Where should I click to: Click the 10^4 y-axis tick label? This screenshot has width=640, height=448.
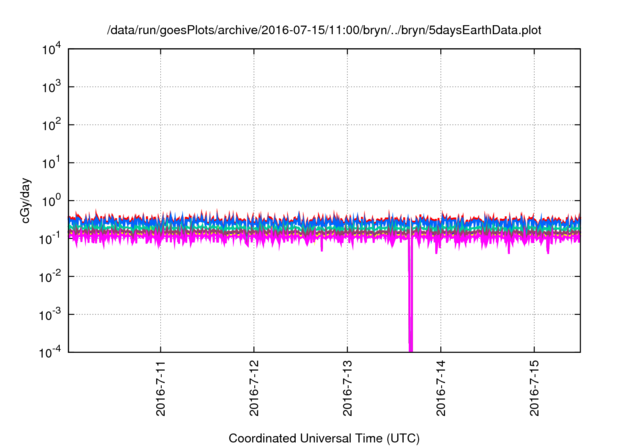click(51, 49)
